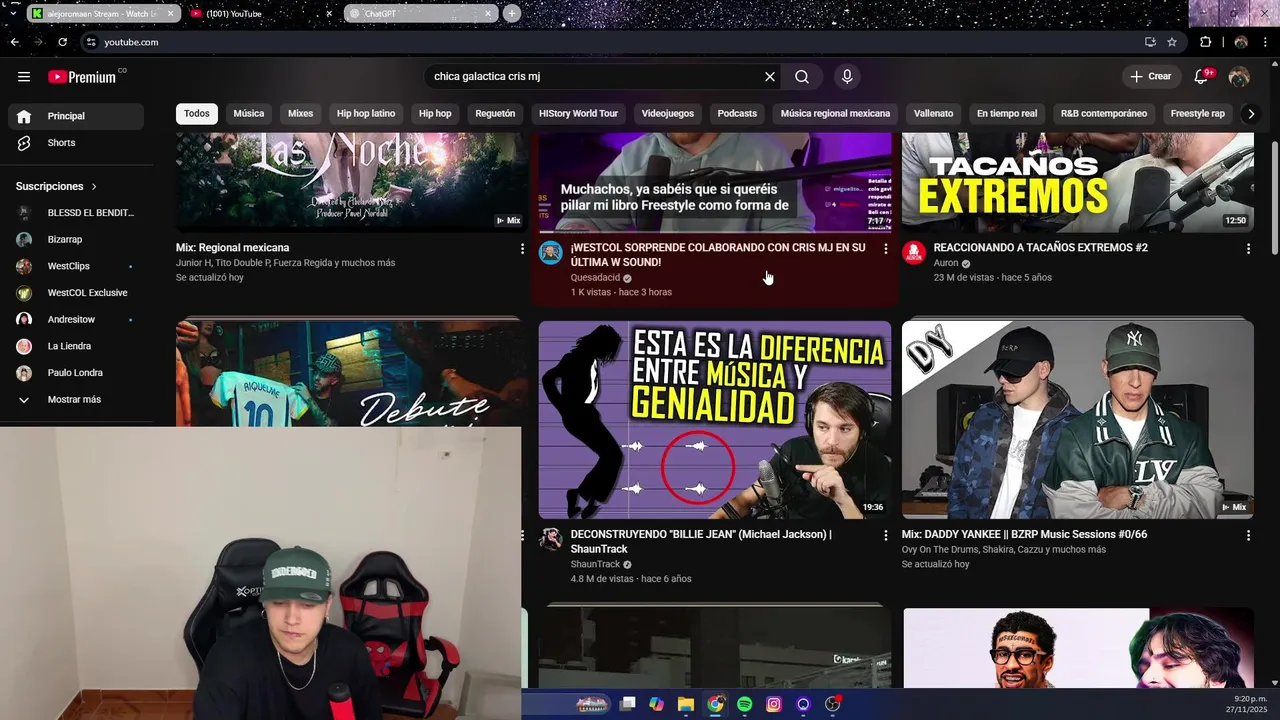Reload the page in Chrome
1280x720 pixels.
click(62, 42)
